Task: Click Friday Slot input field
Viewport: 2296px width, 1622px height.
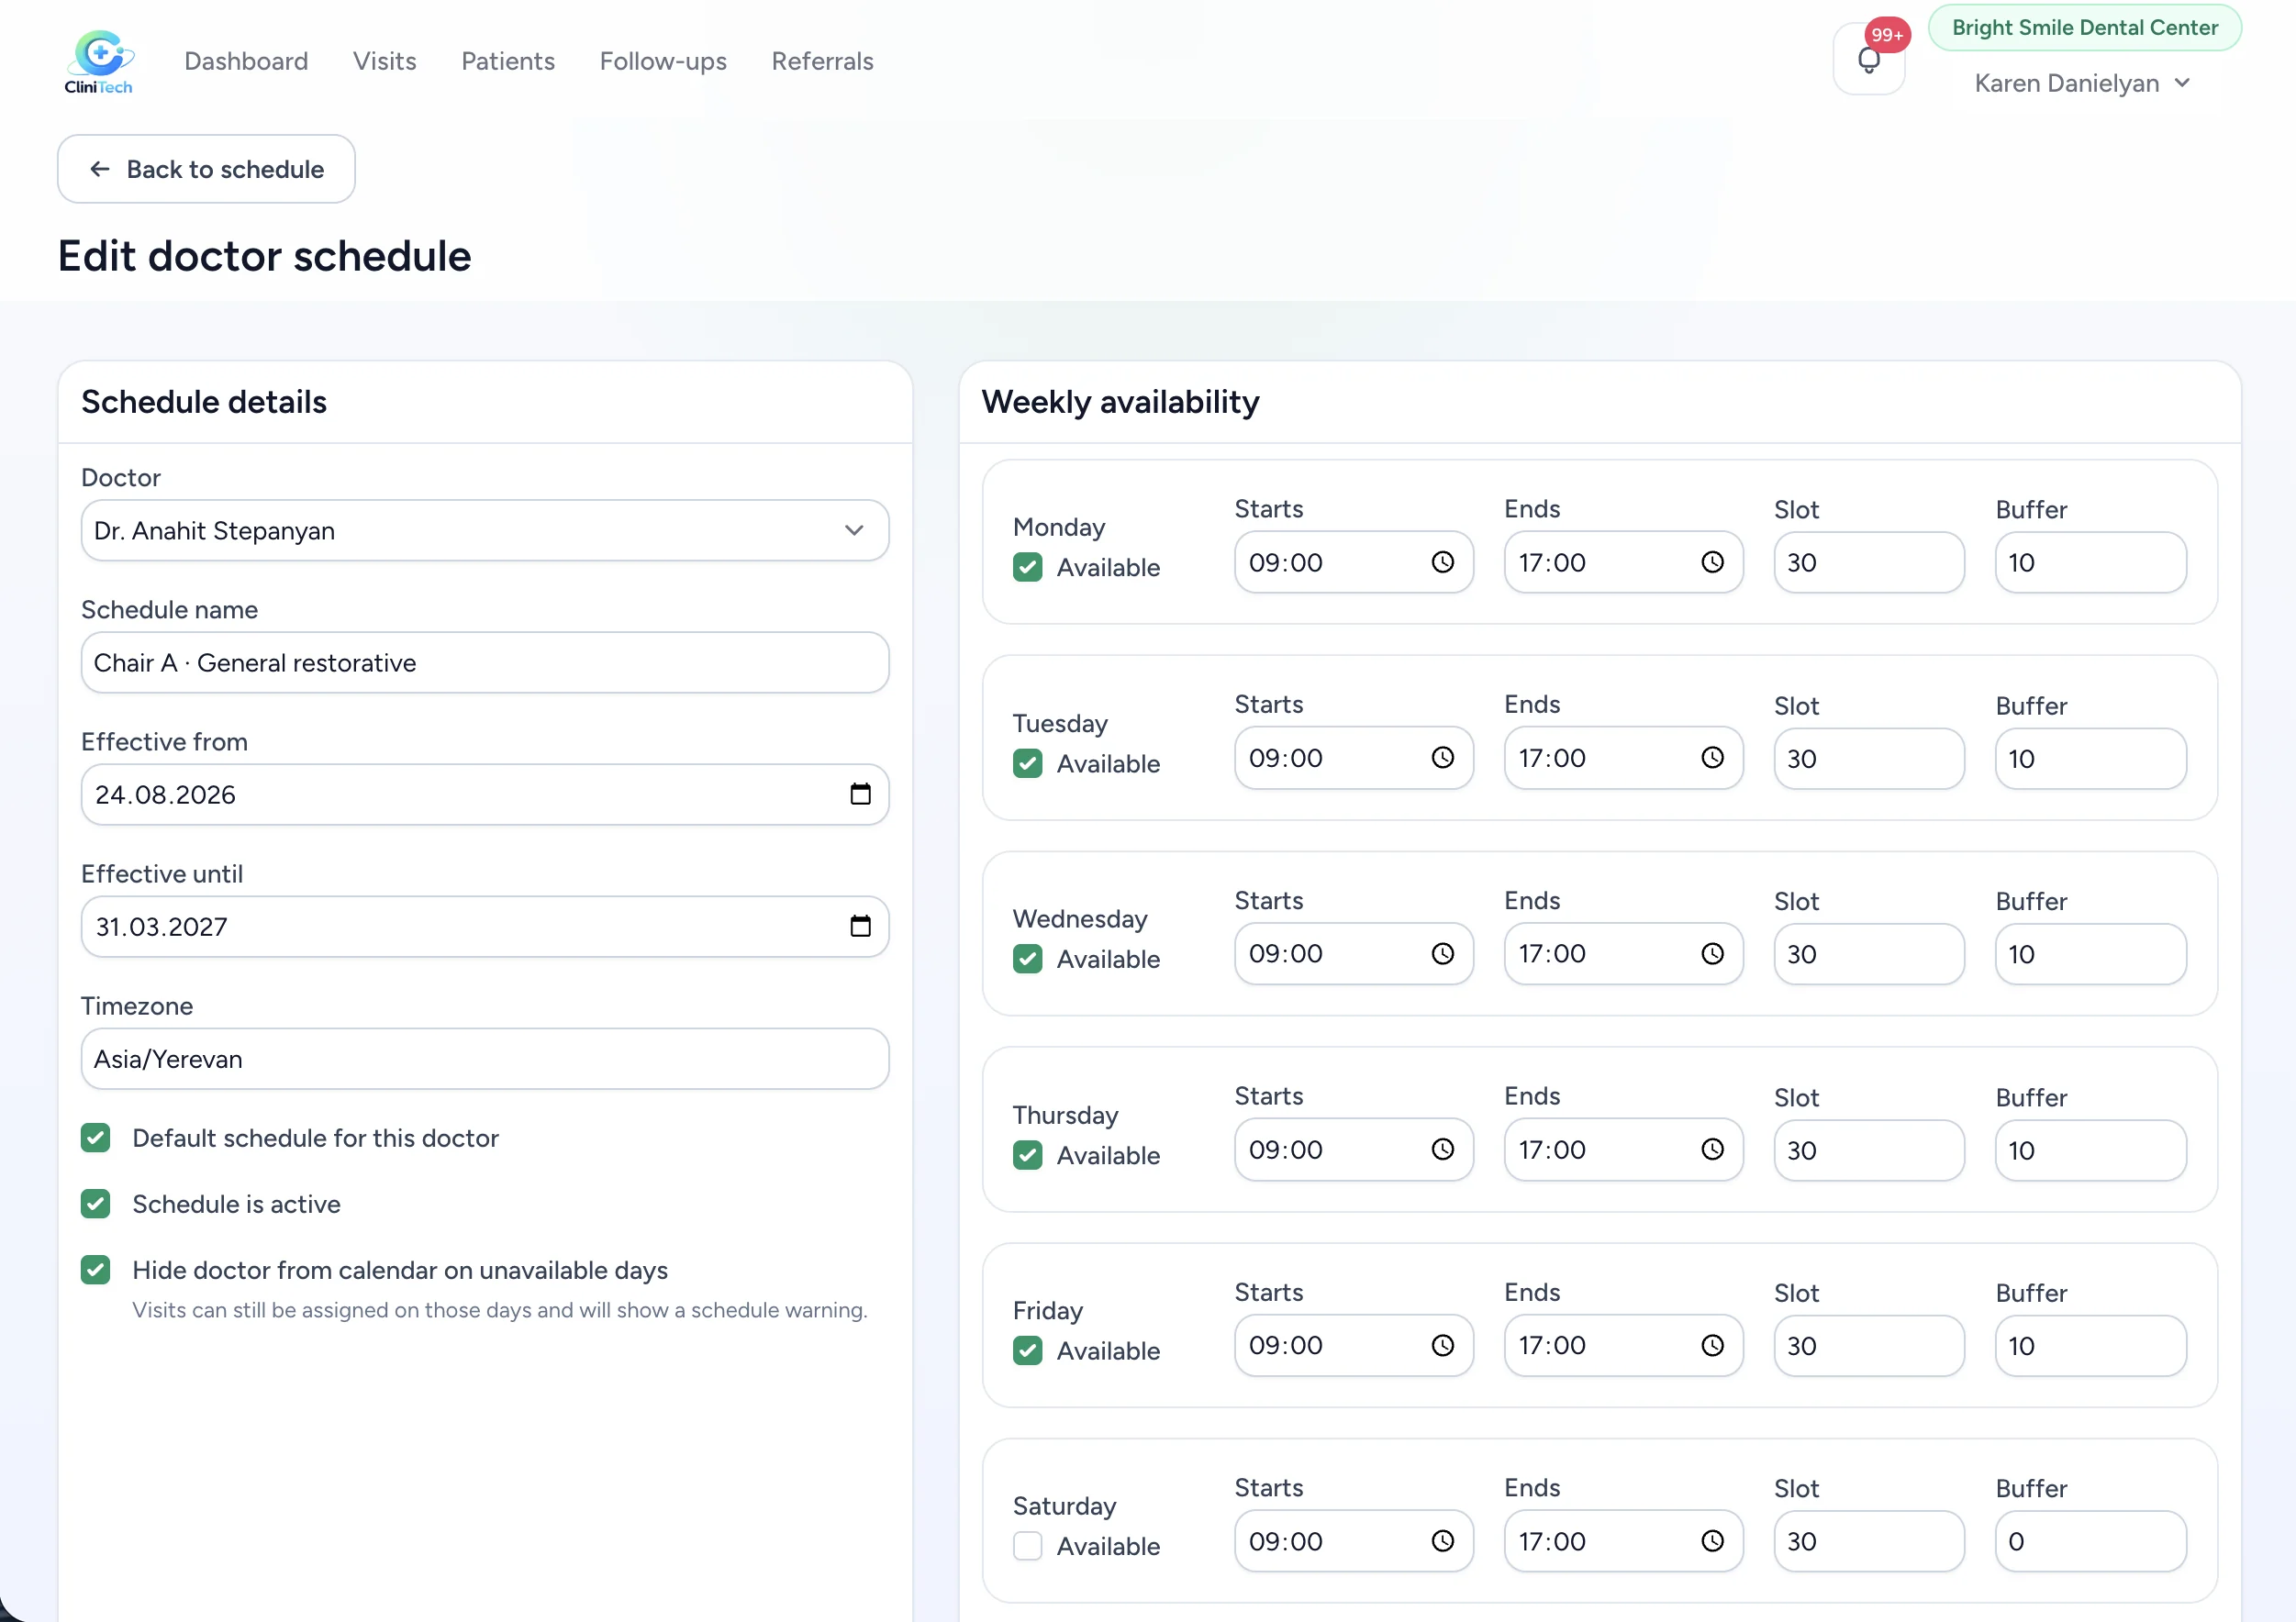Action: (x=1869, y=1346)
